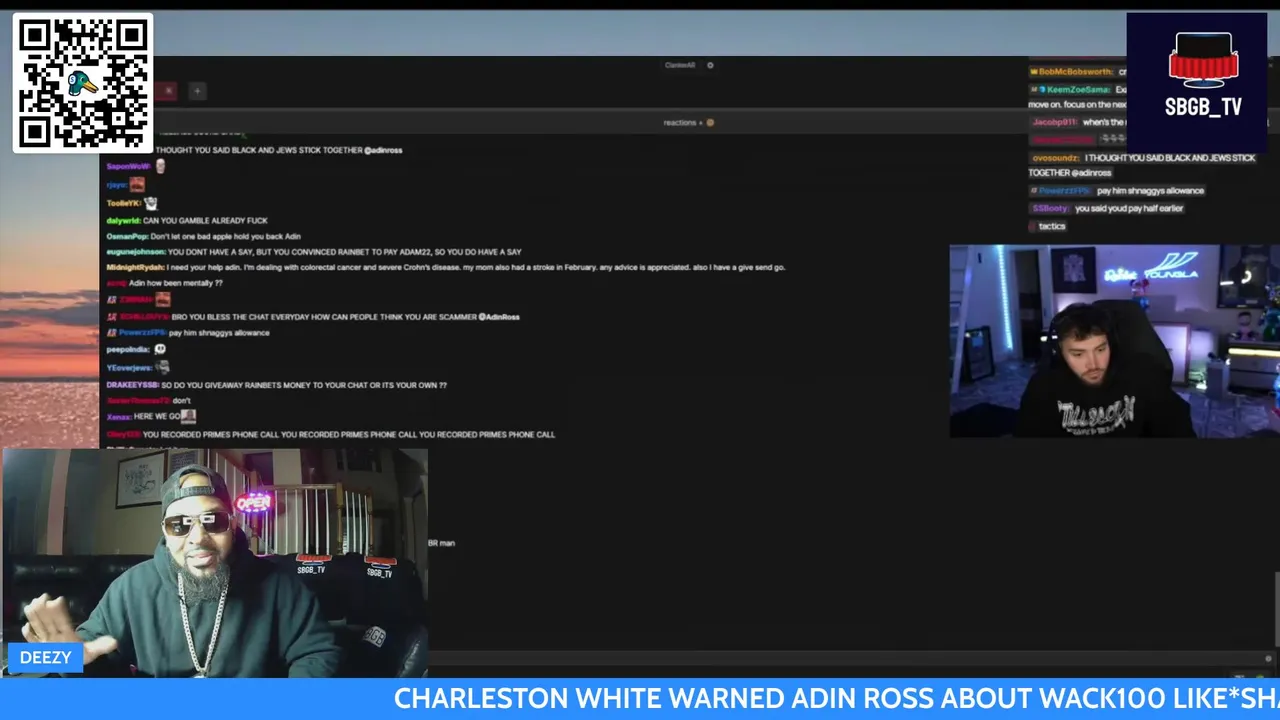This screenshot has height=720, width=1280.
Task: Click the DEEZY name label
Action: [45, 657]
